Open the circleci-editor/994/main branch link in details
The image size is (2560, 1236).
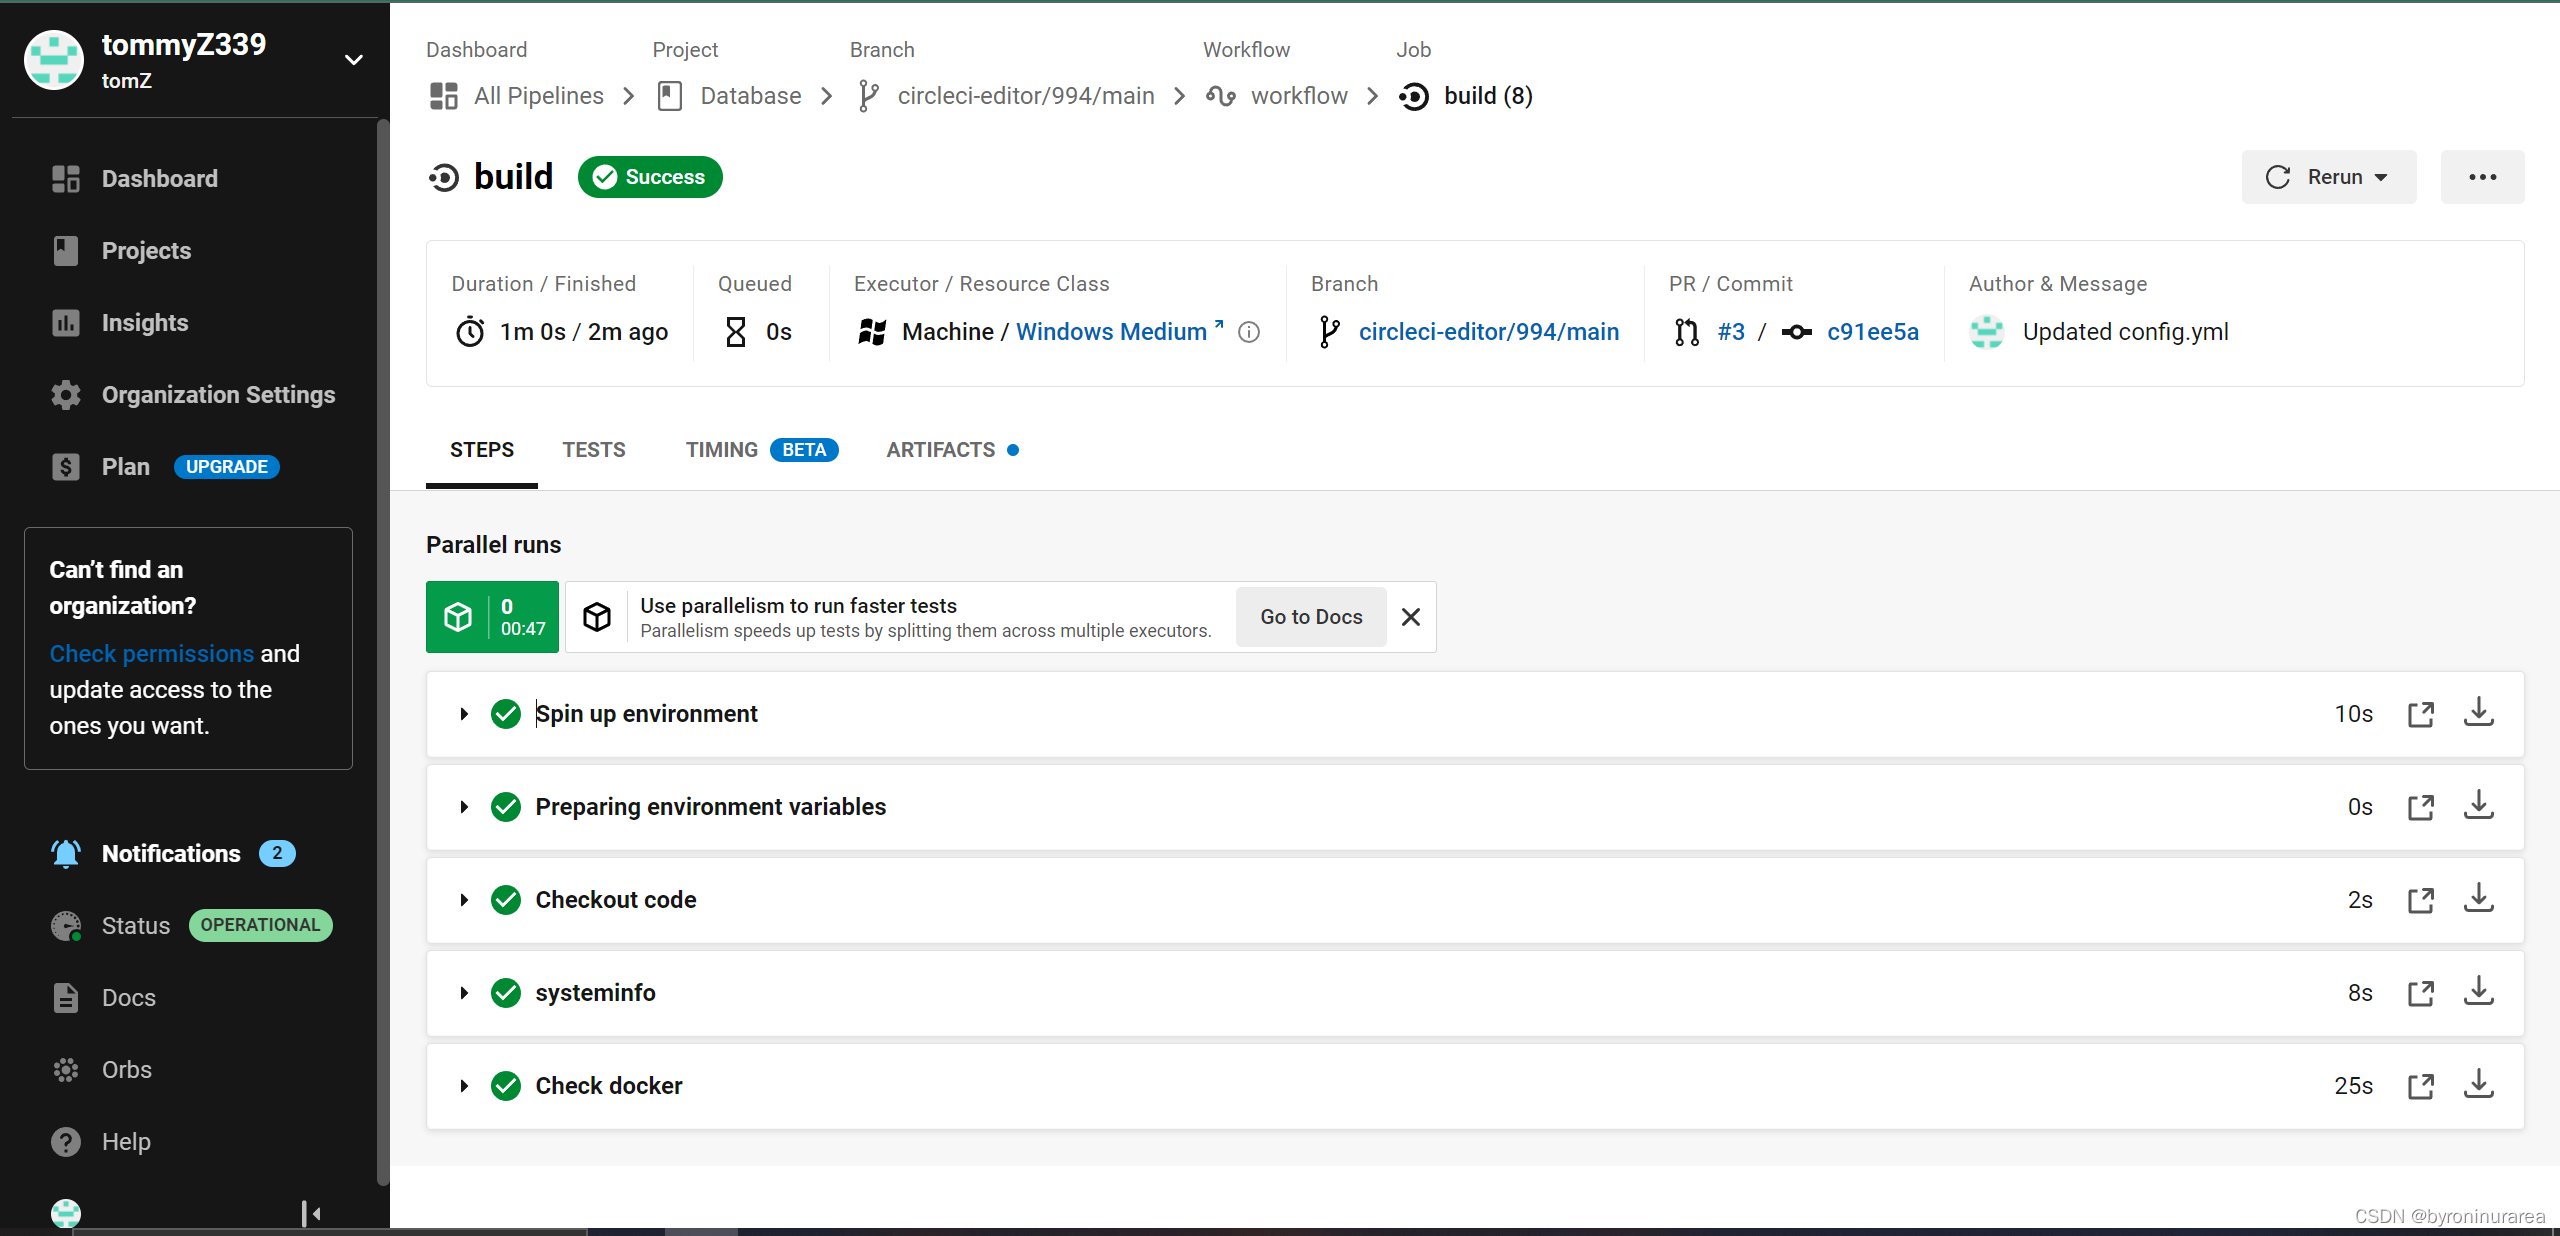(x=1489, y=332)
